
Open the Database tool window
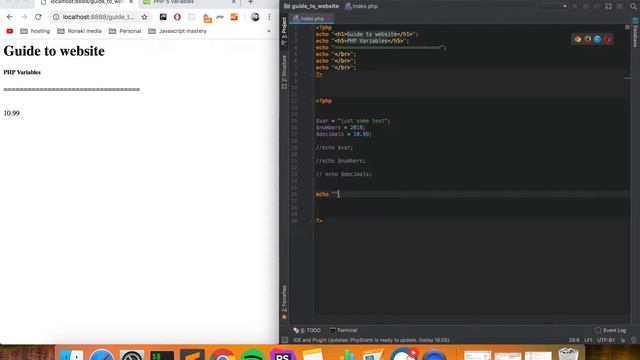(635, 33)
